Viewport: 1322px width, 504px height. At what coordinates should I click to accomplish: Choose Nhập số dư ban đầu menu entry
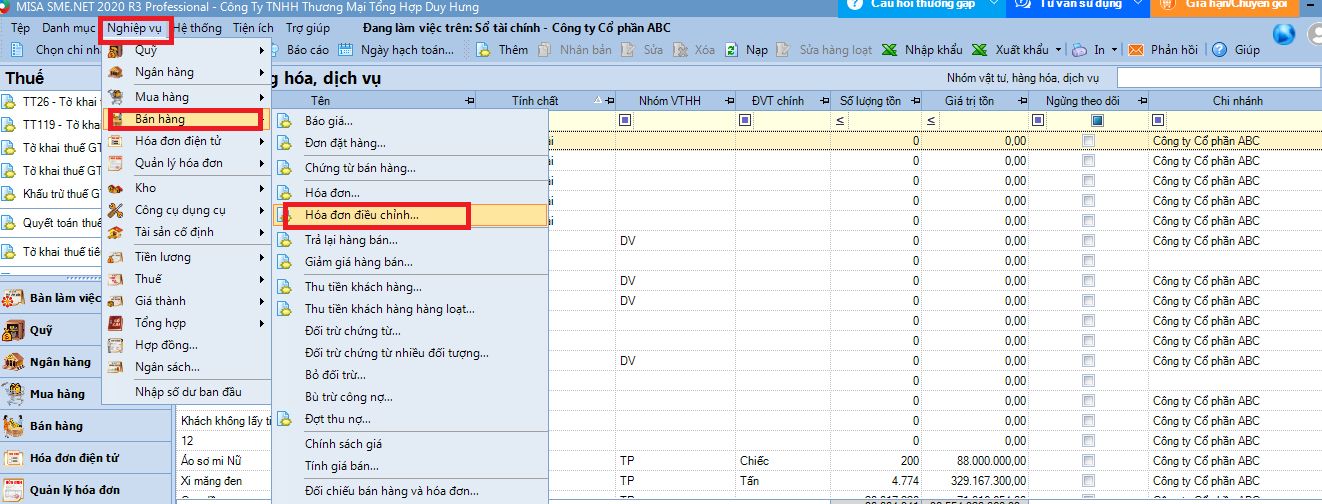click(186, 392)
